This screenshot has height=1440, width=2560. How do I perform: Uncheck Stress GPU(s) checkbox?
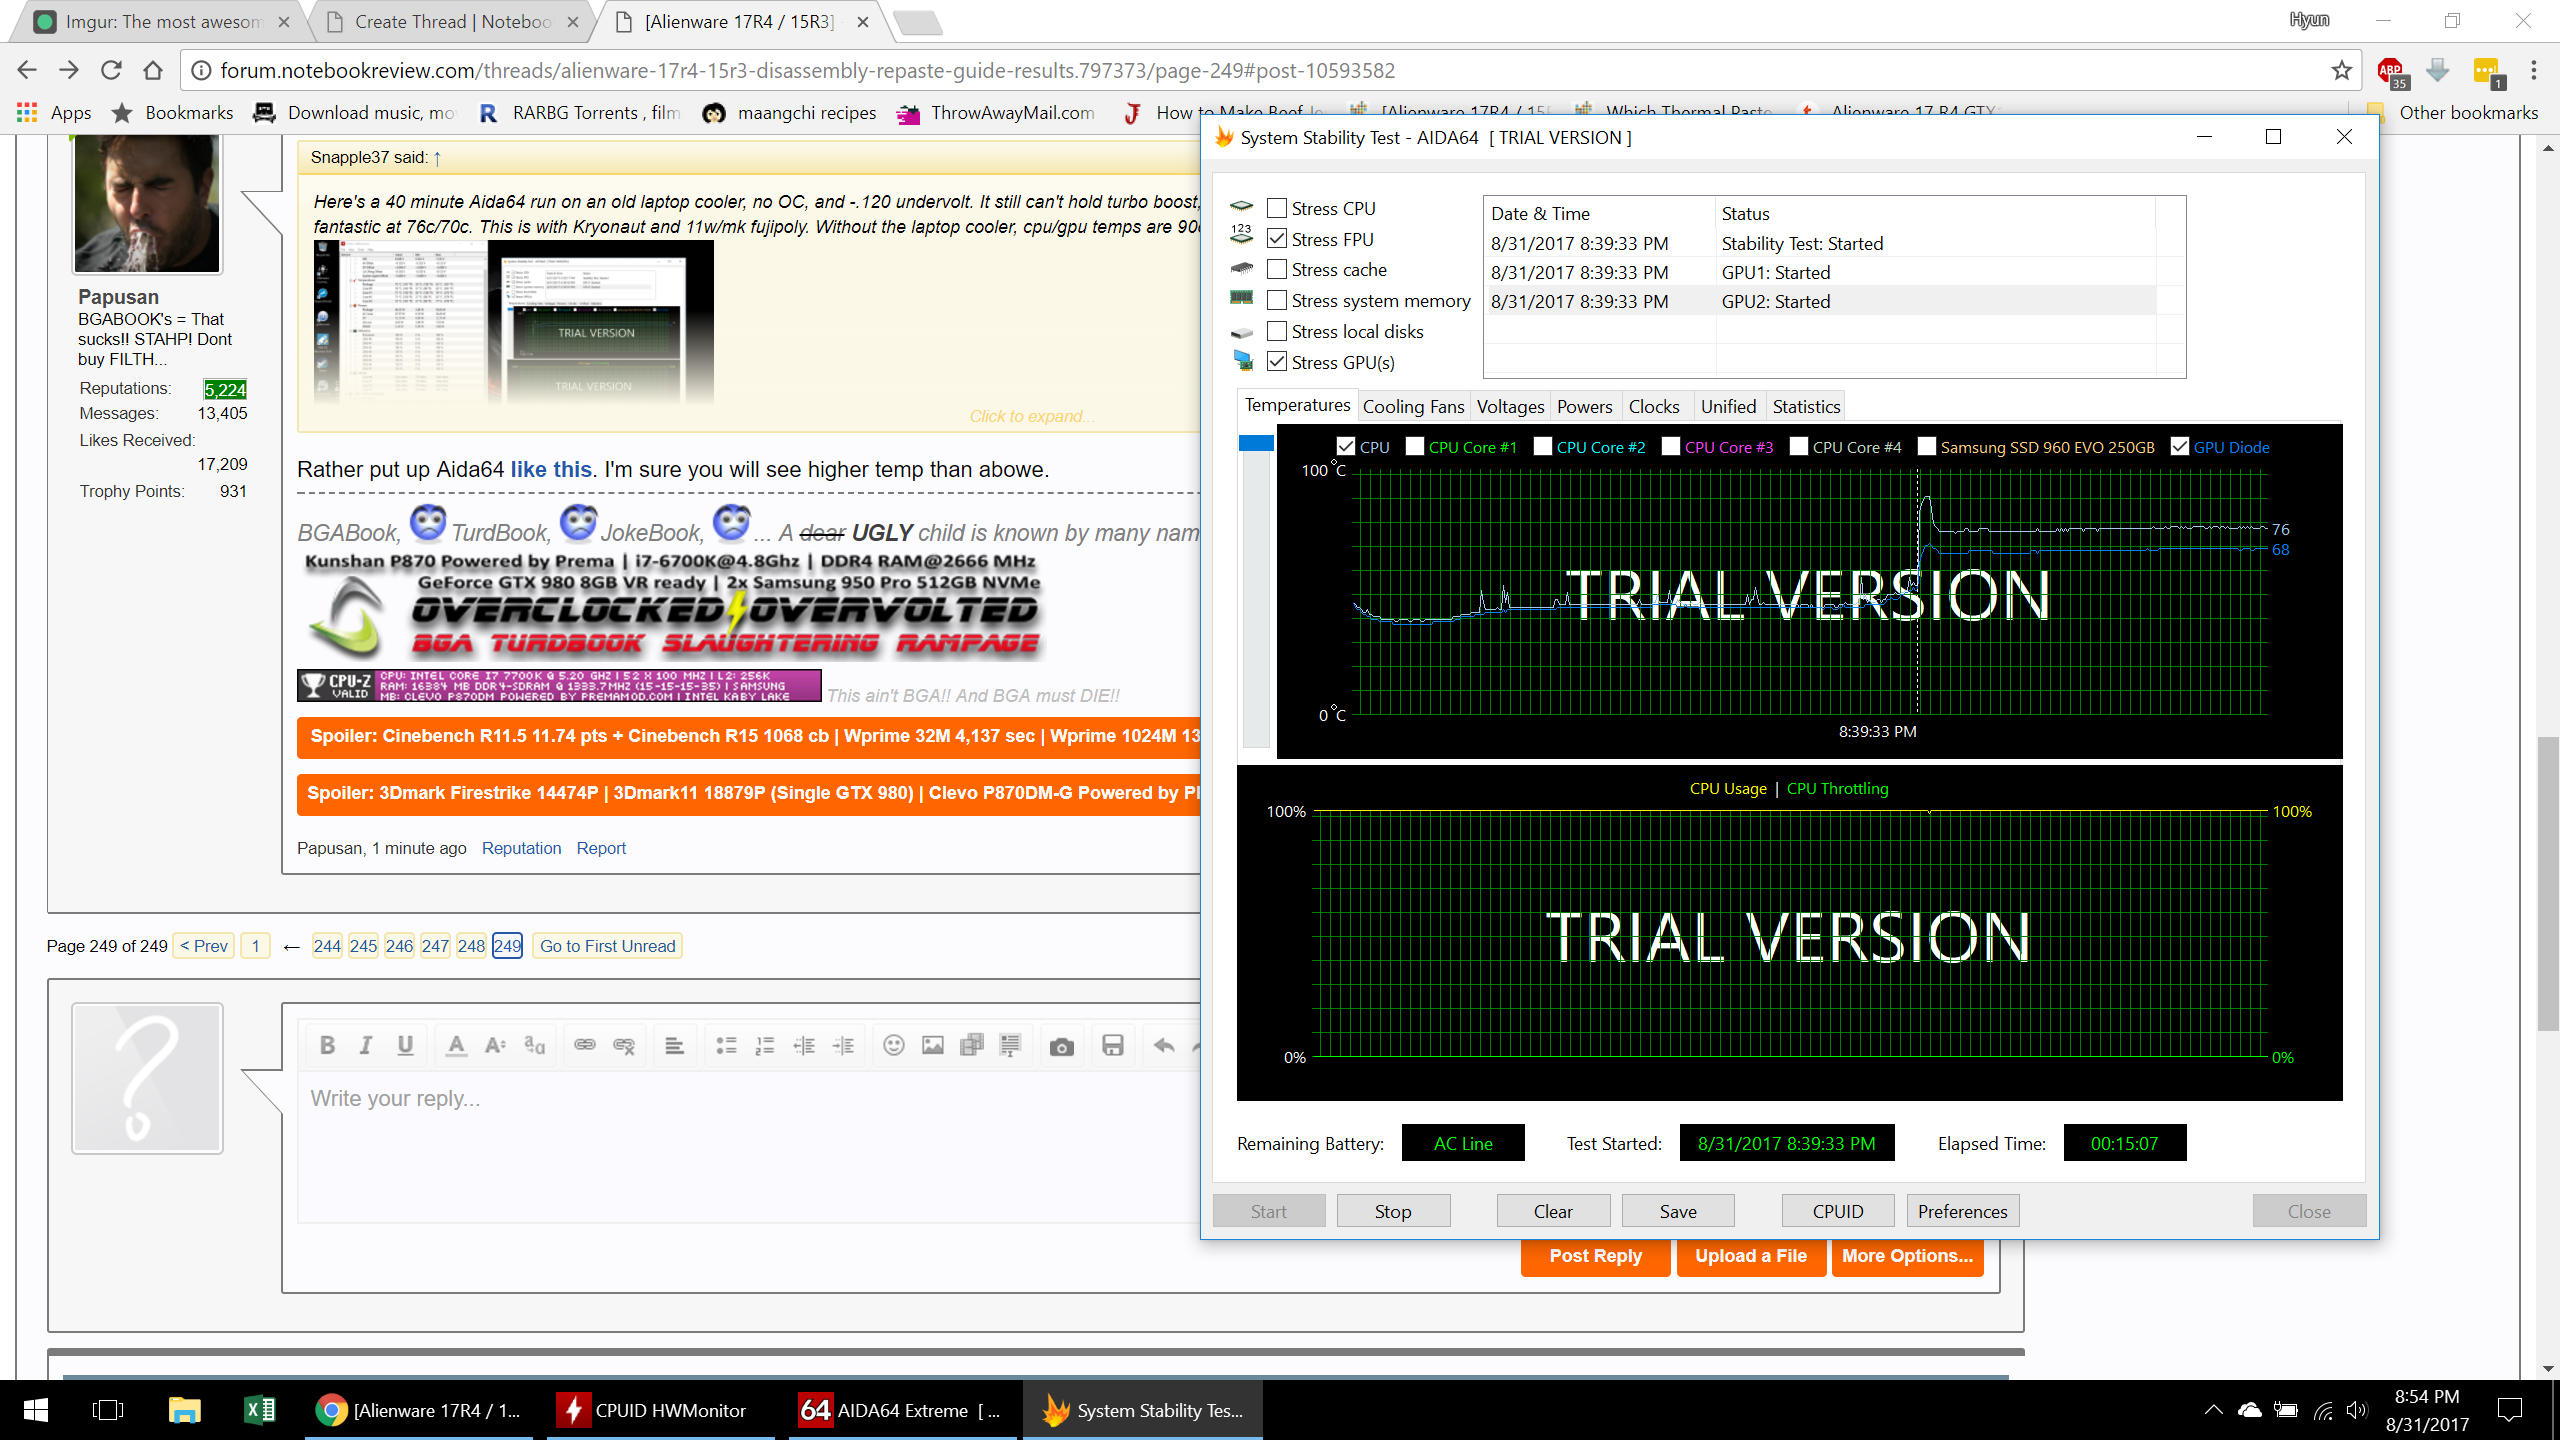point(1277,362)
